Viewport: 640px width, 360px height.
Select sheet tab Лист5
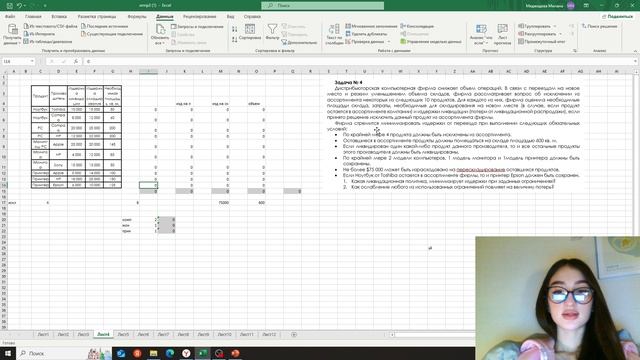click(x=123, y=334)
